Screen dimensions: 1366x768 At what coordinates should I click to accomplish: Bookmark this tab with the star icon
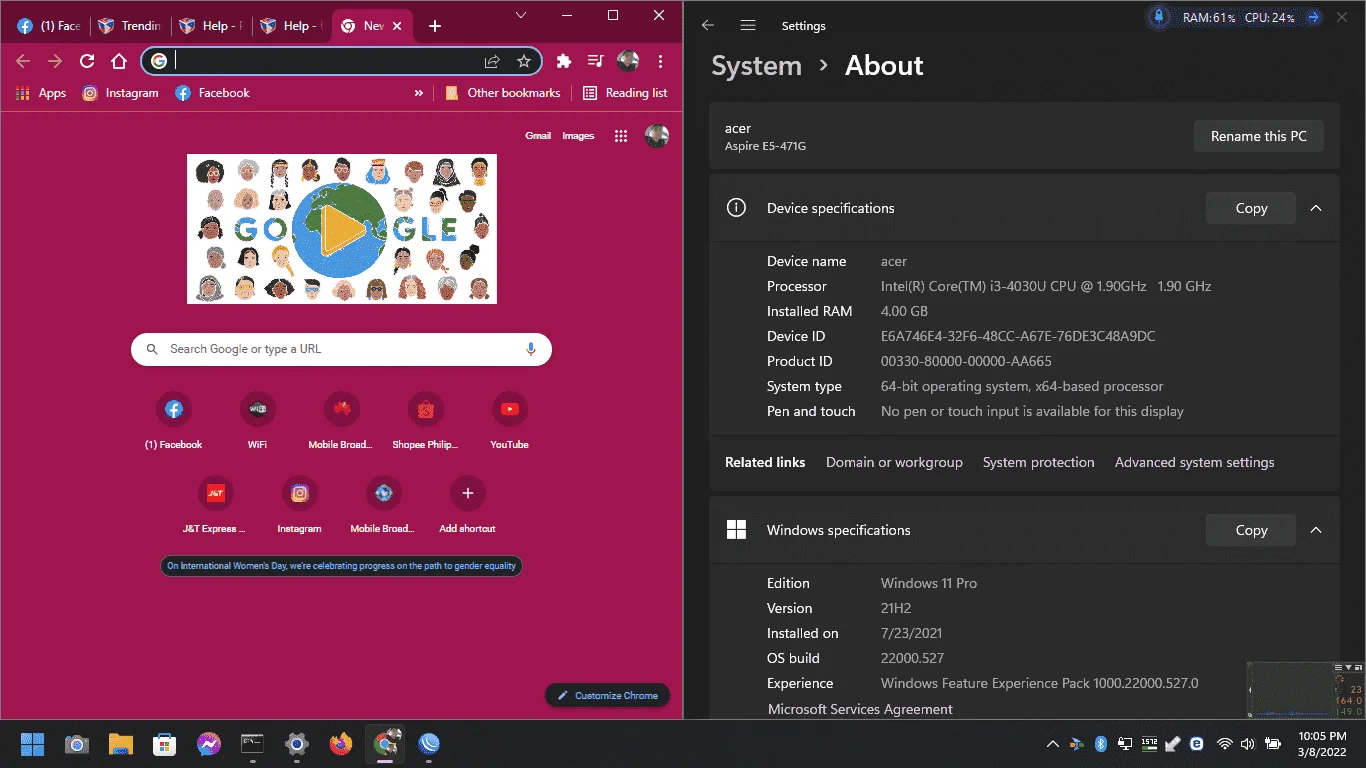(524, 61)
